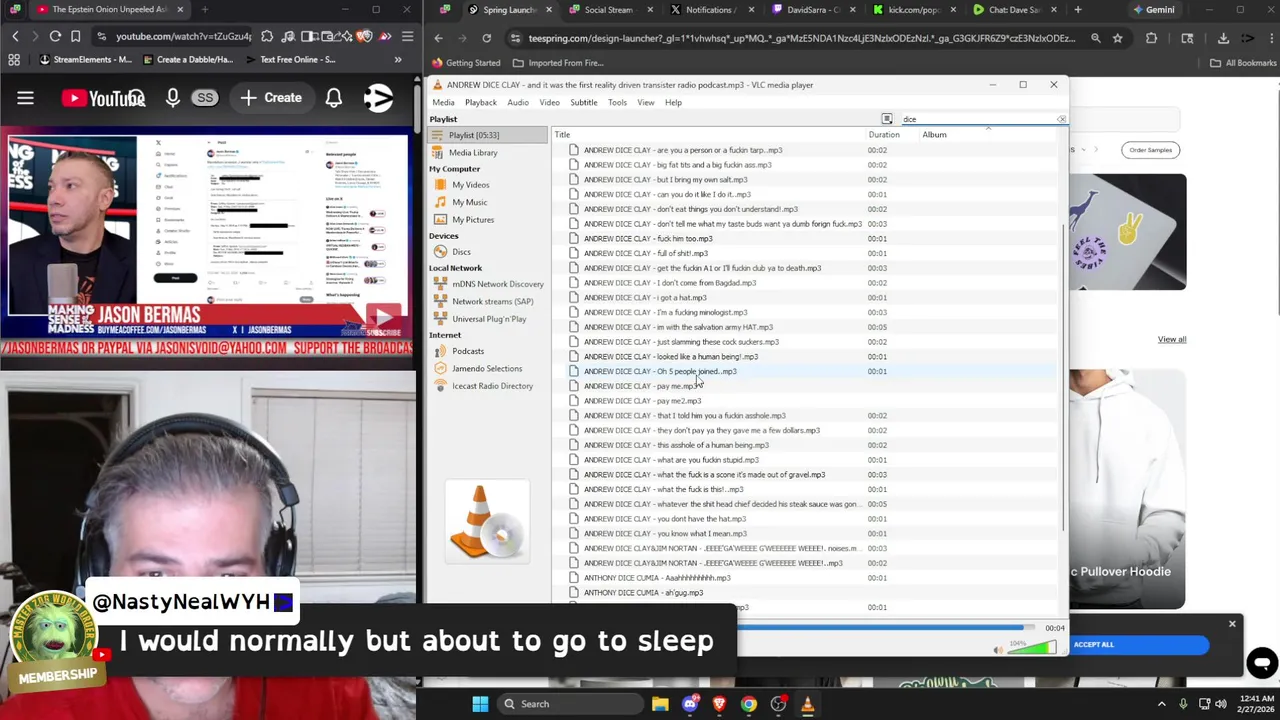Toggle VLC playlist view mode icon
The image size is (1280, 720).
click(886, 119)
